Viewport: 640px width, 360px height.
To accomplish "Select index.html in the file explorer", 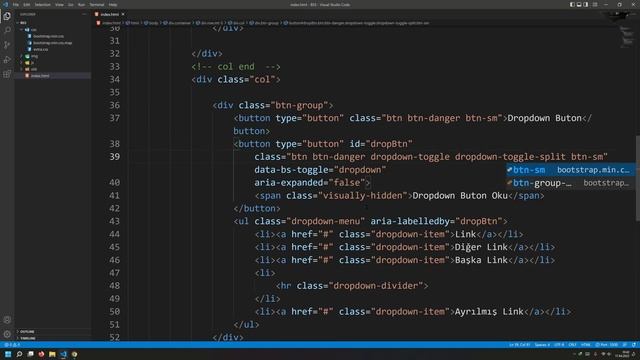I will pos(40,76).
